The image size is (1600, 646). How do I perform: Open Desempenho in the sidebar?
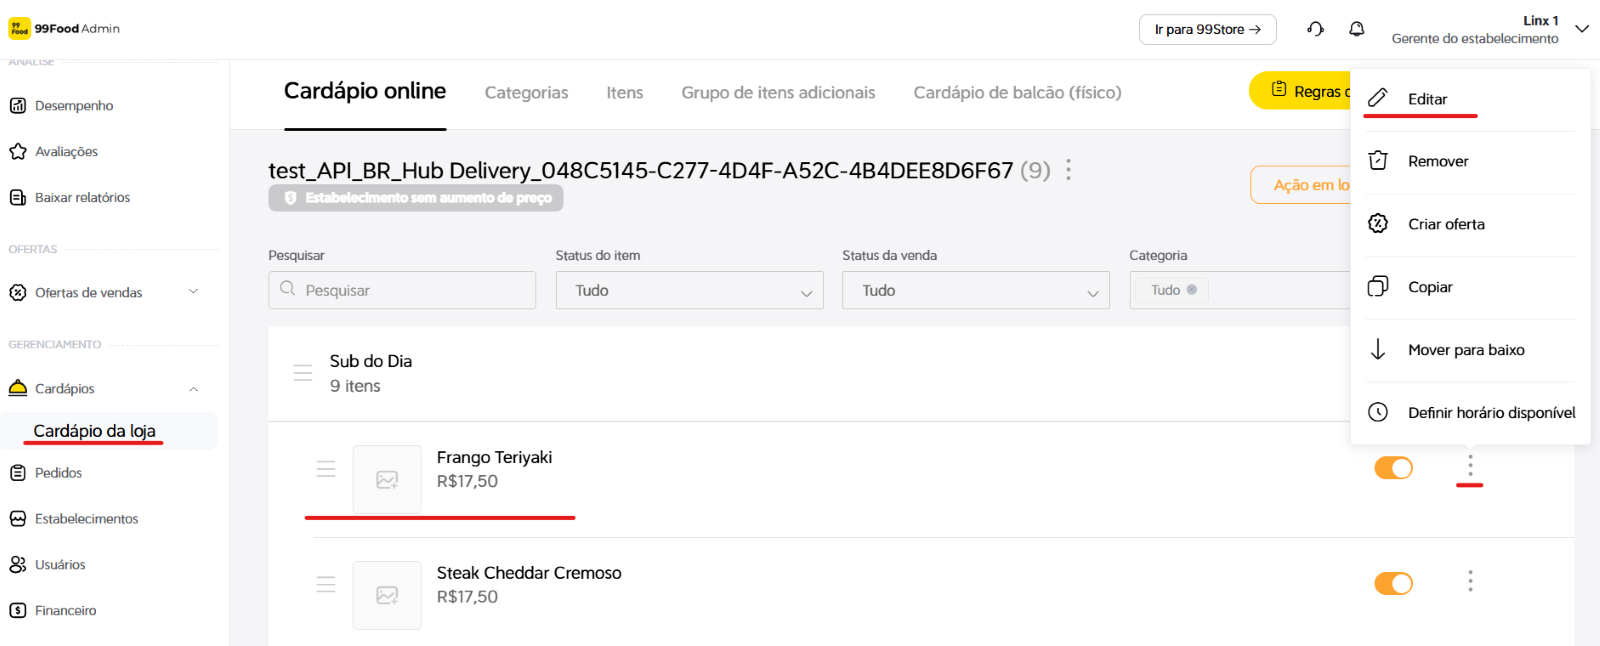[x=74, y=105]
